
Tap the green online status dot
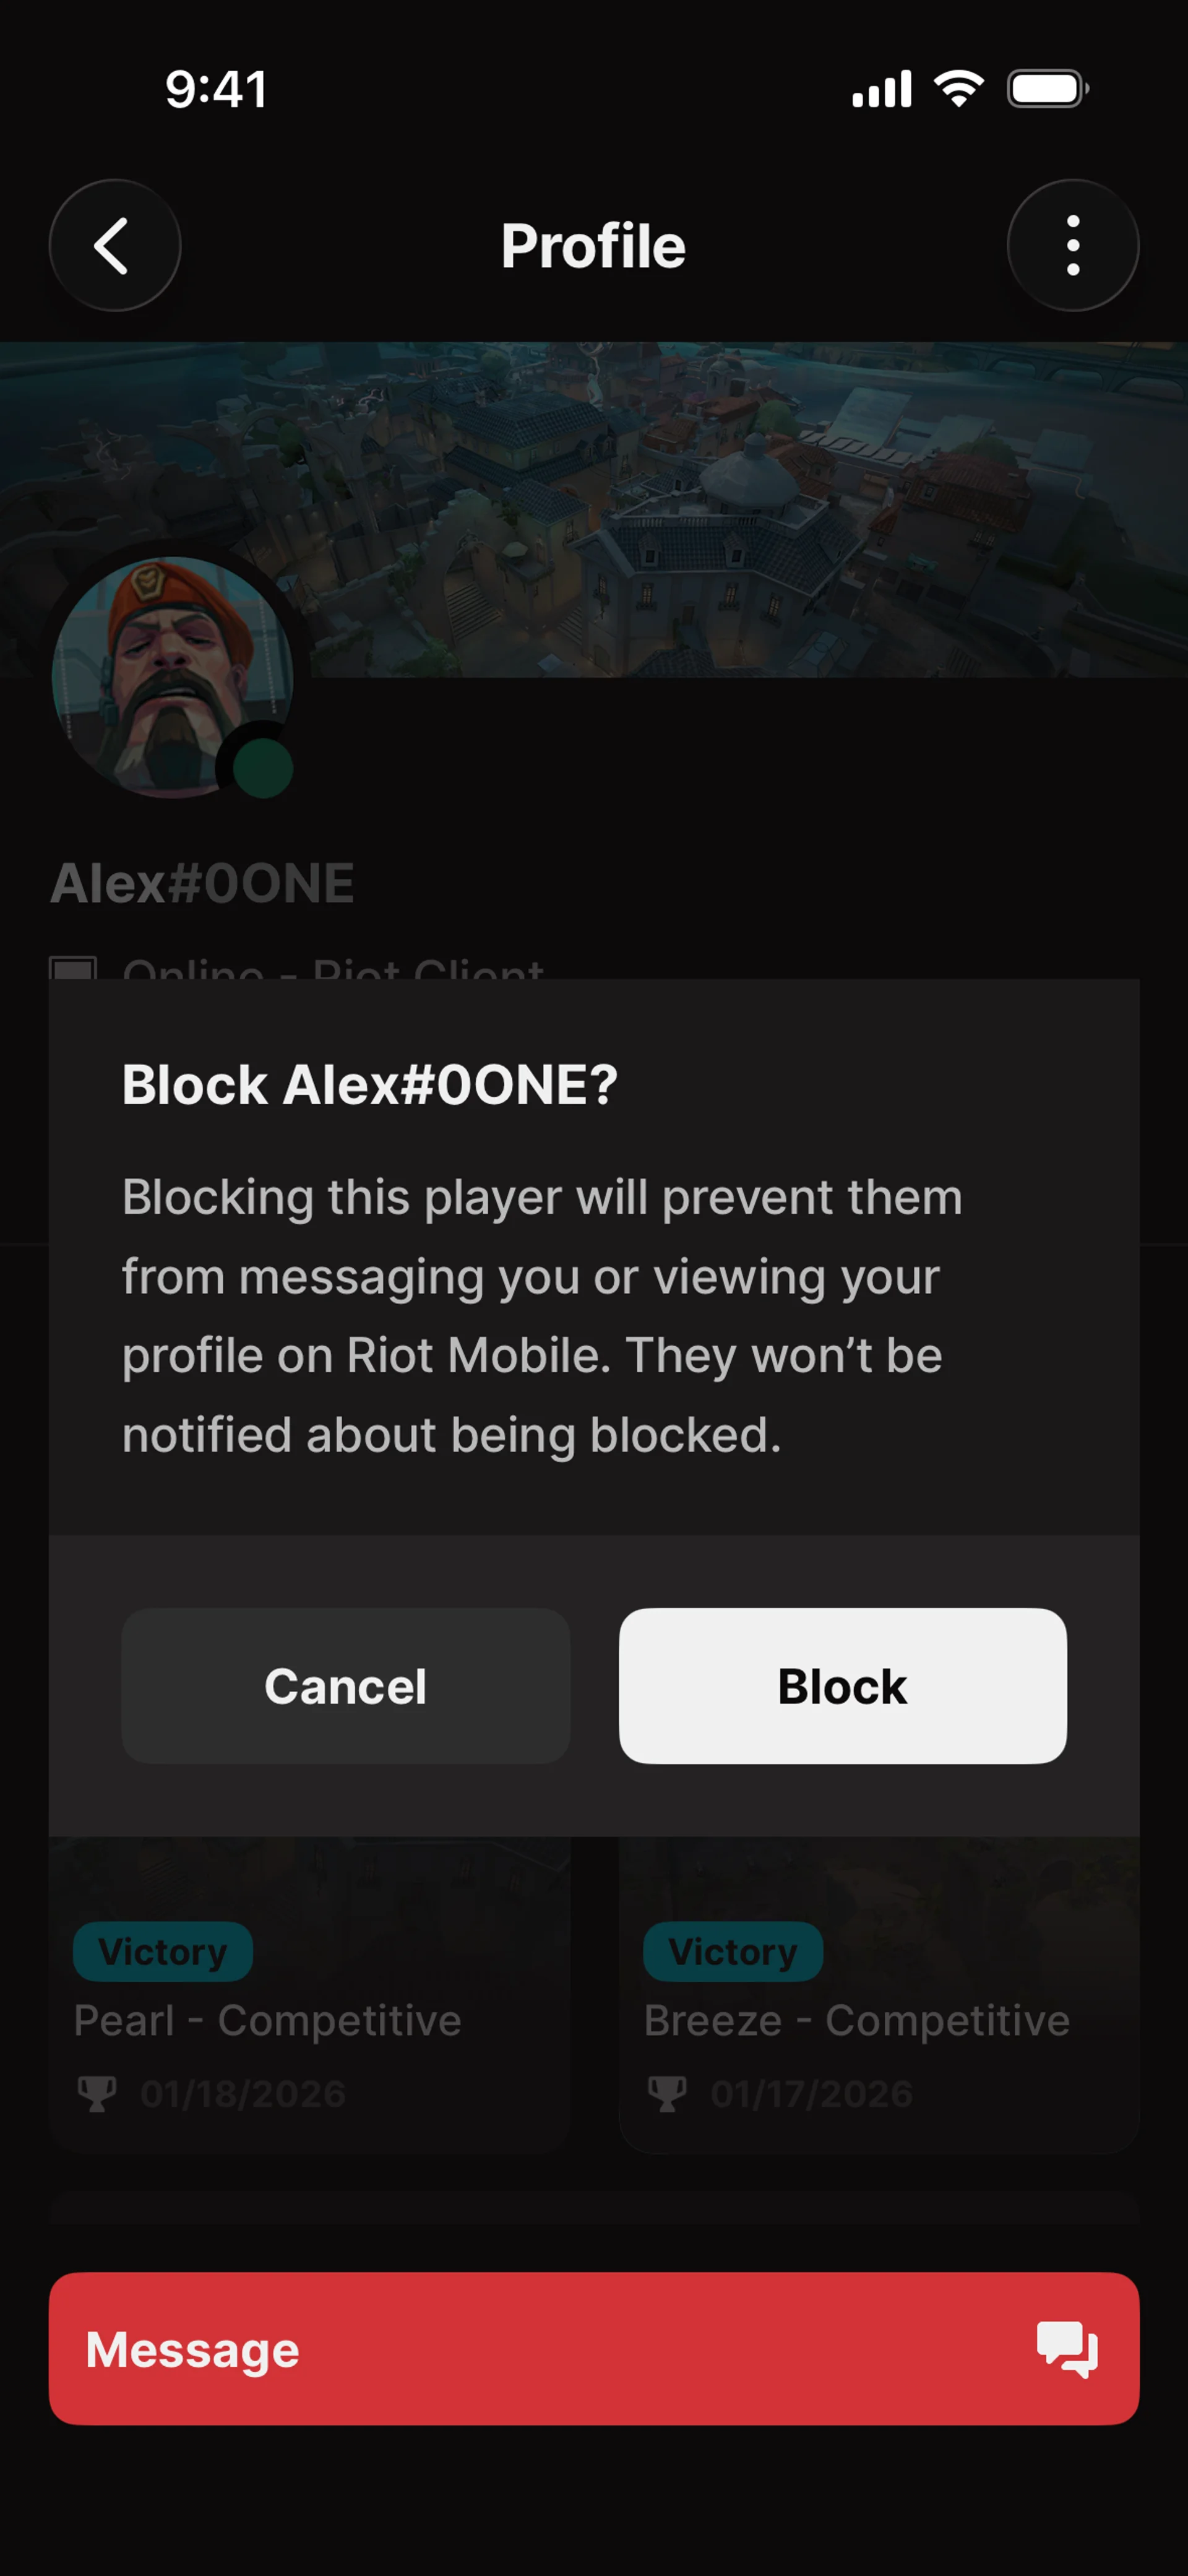[263, 768]
